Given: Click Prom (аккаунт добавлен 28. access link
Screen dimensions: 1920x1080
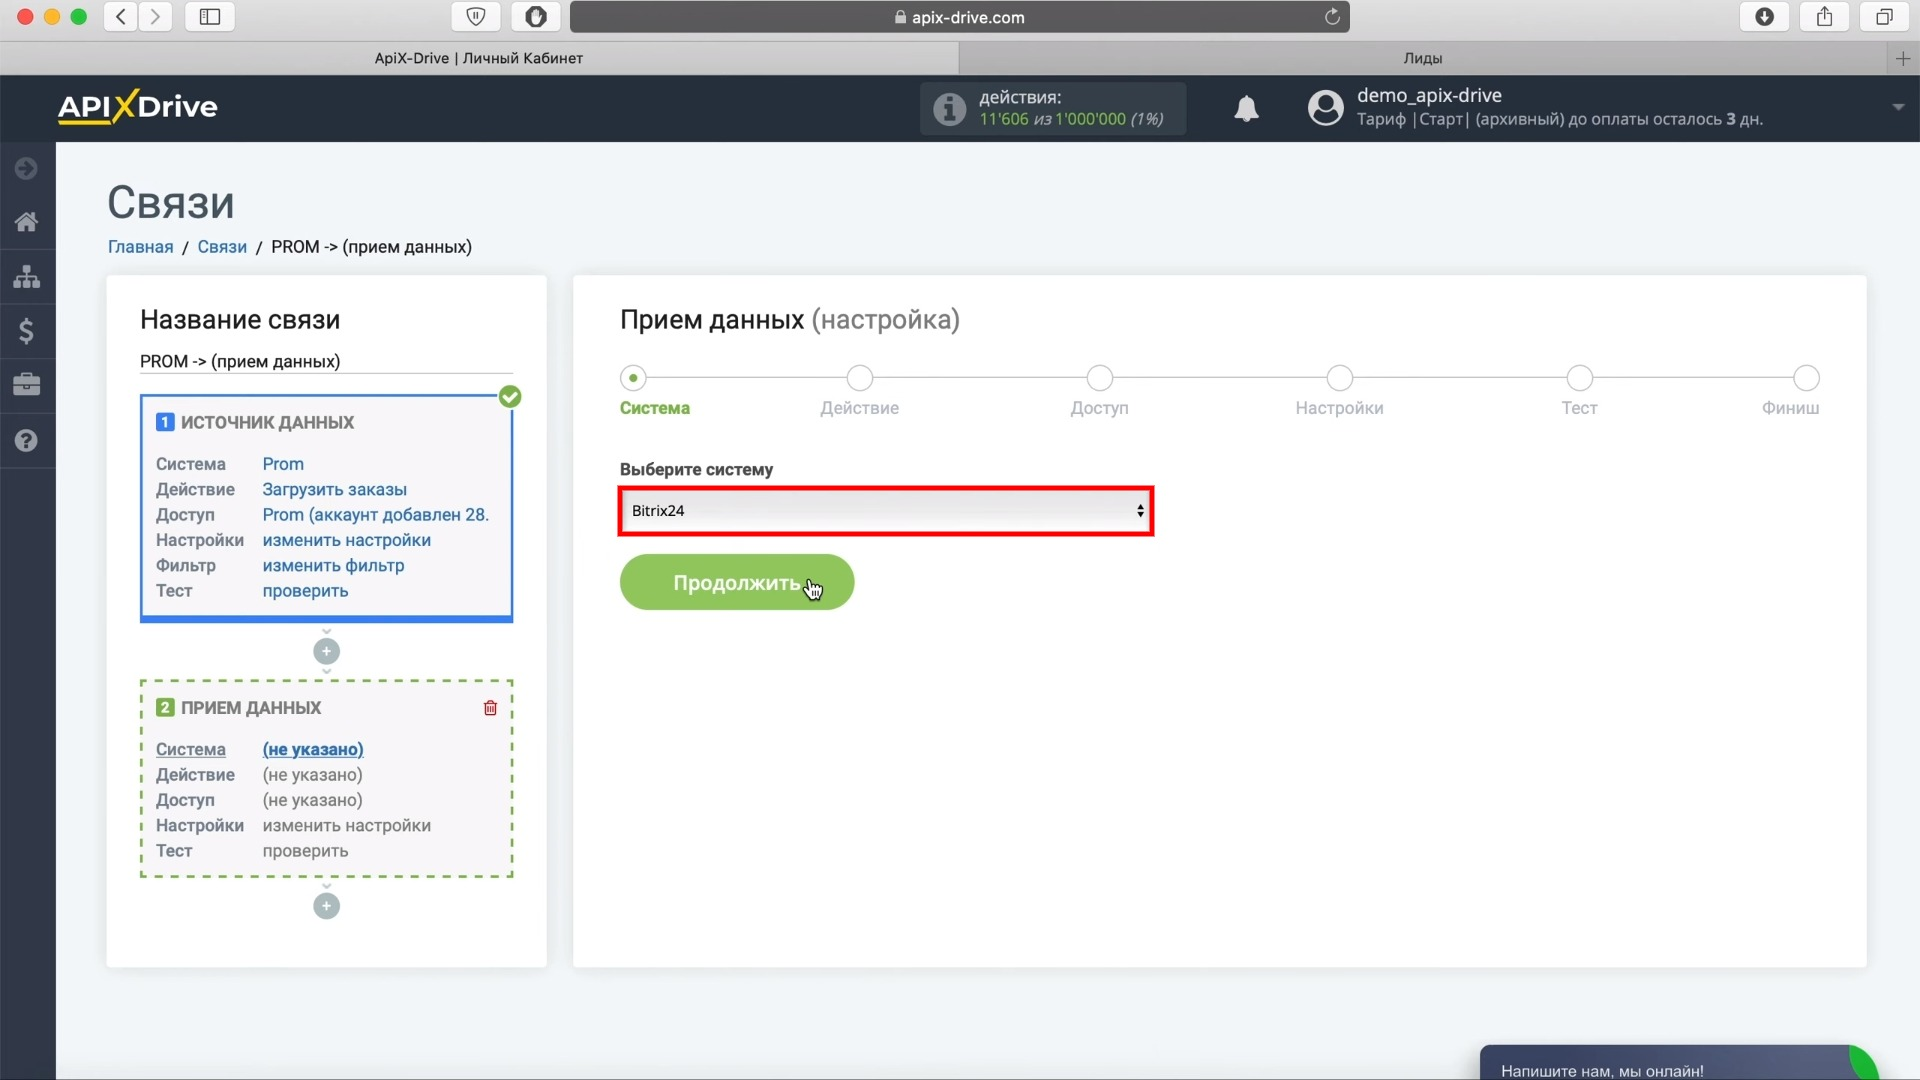Looking at the screenshot, I should point(376,515).
